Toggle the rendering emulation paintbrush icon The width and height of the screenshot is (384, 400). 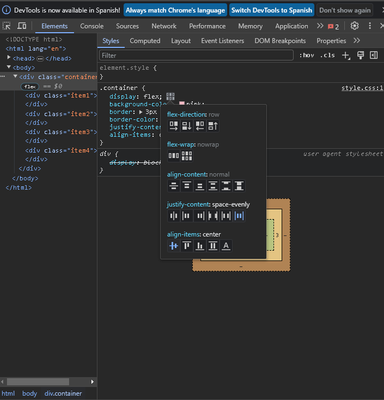pyautogui.click(x=360, y=55)
